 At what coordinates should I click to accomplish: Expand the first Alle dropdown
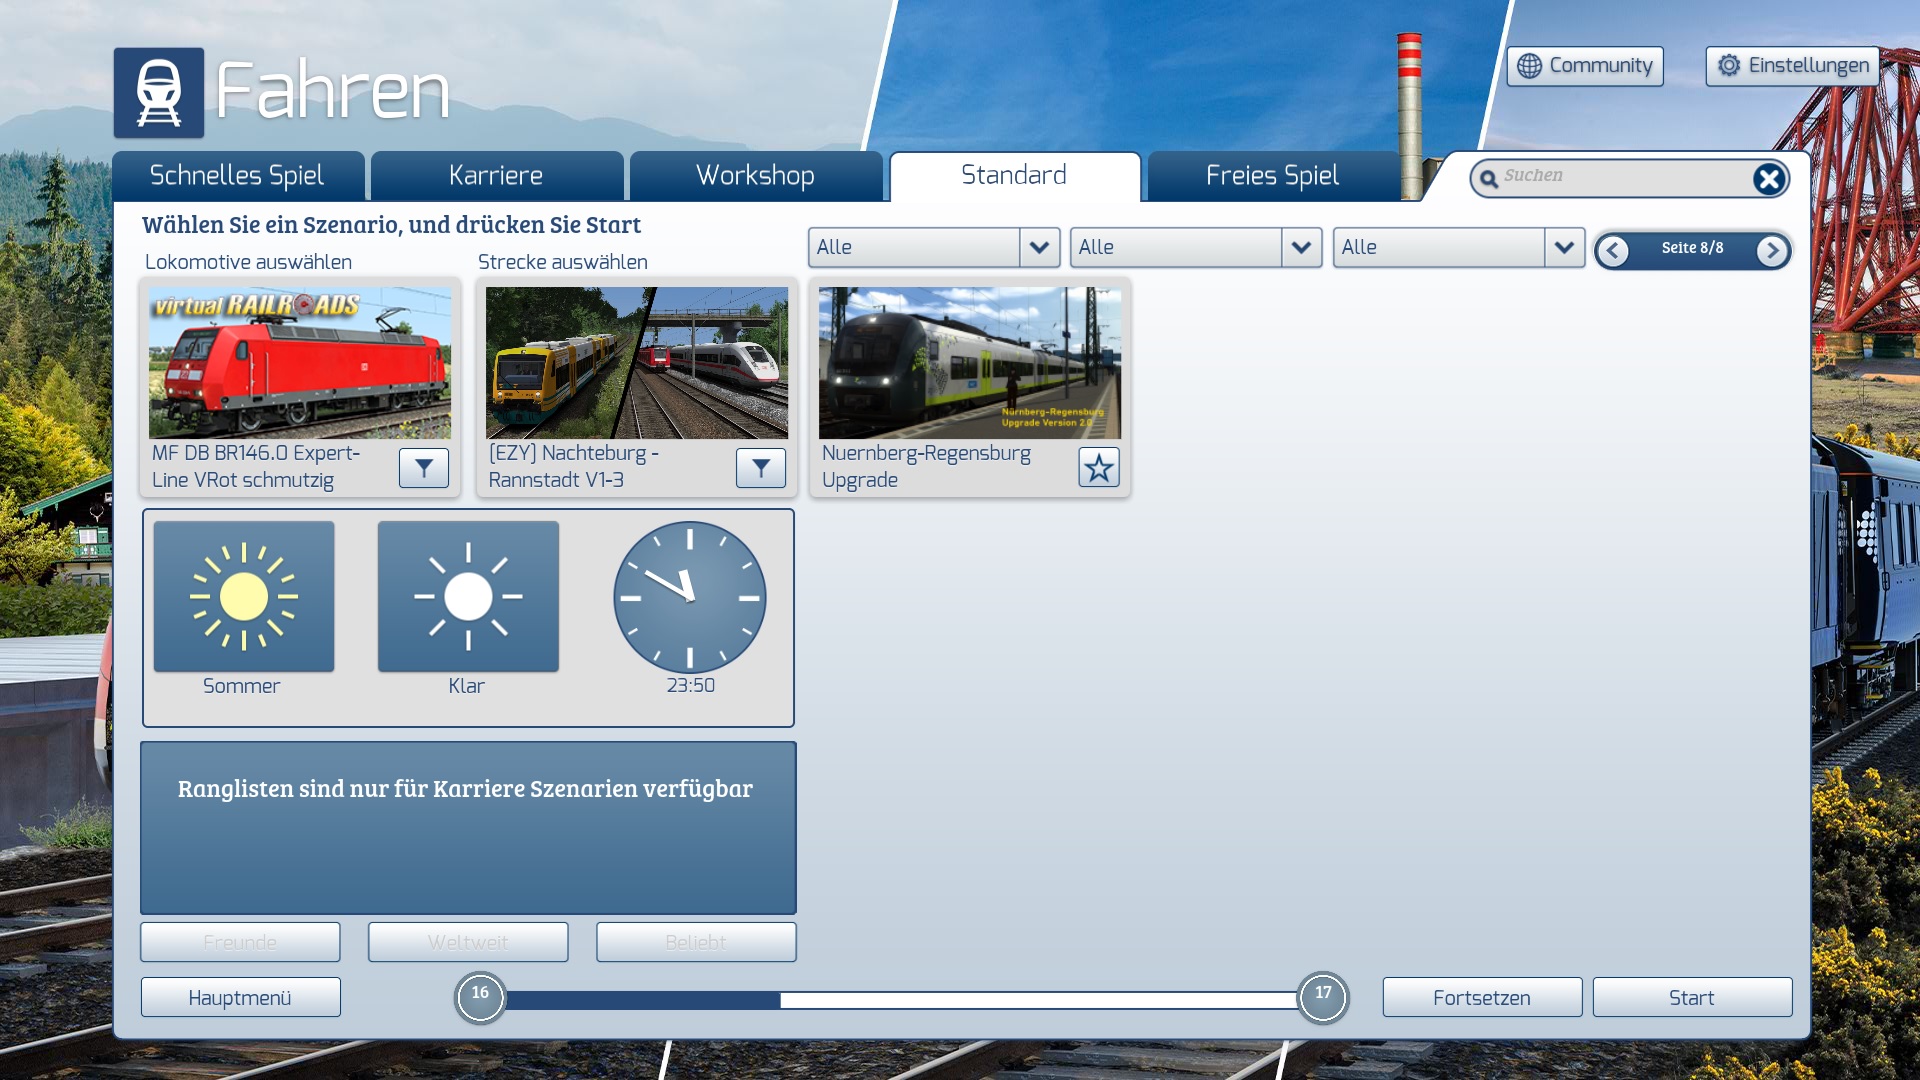(1039, 248)
